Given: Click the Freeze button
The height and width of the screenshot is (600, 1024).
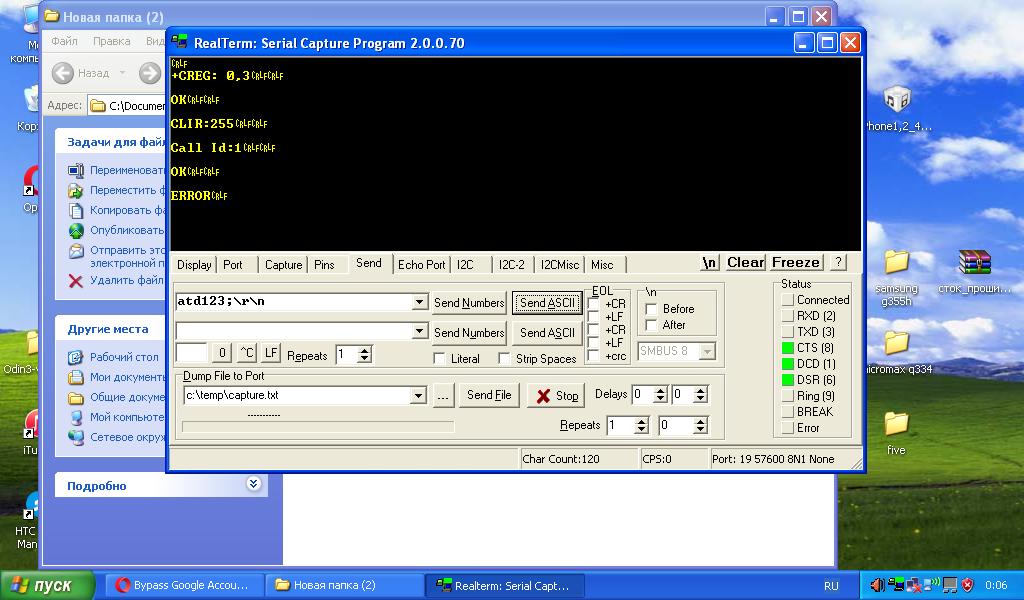Looking at the screenshot, I should [796, 263].
